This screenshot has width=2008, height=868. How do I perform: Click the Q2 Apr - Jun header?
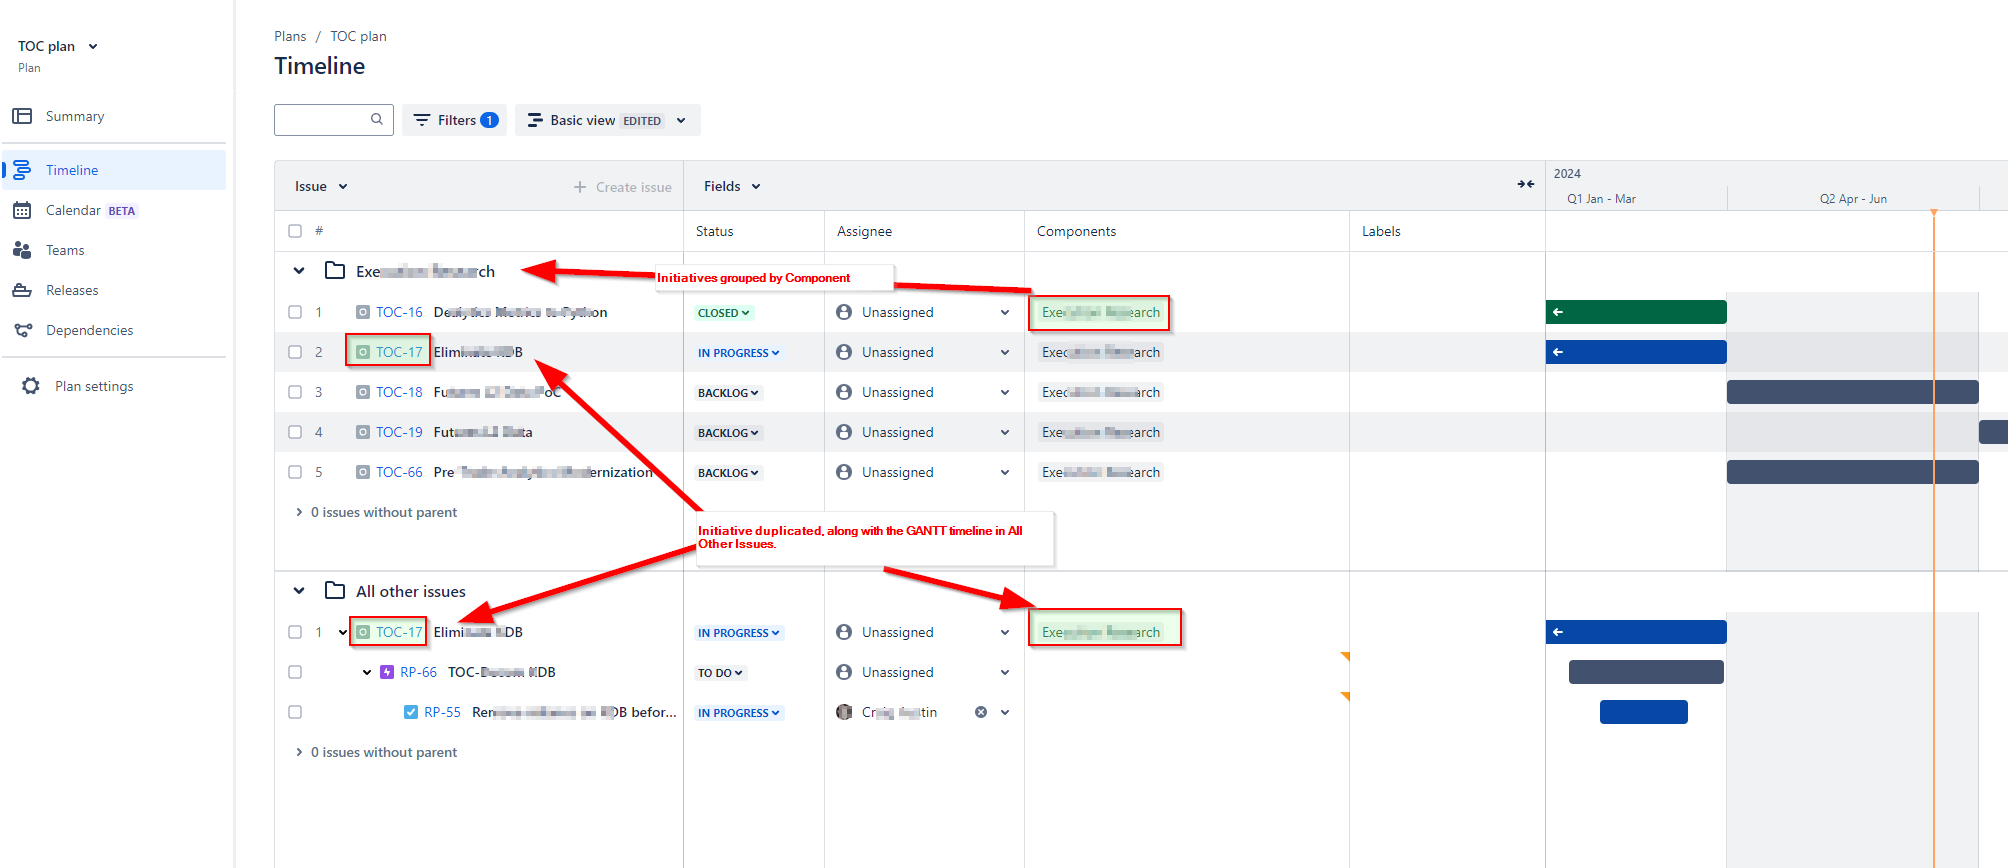point(1853,198)
